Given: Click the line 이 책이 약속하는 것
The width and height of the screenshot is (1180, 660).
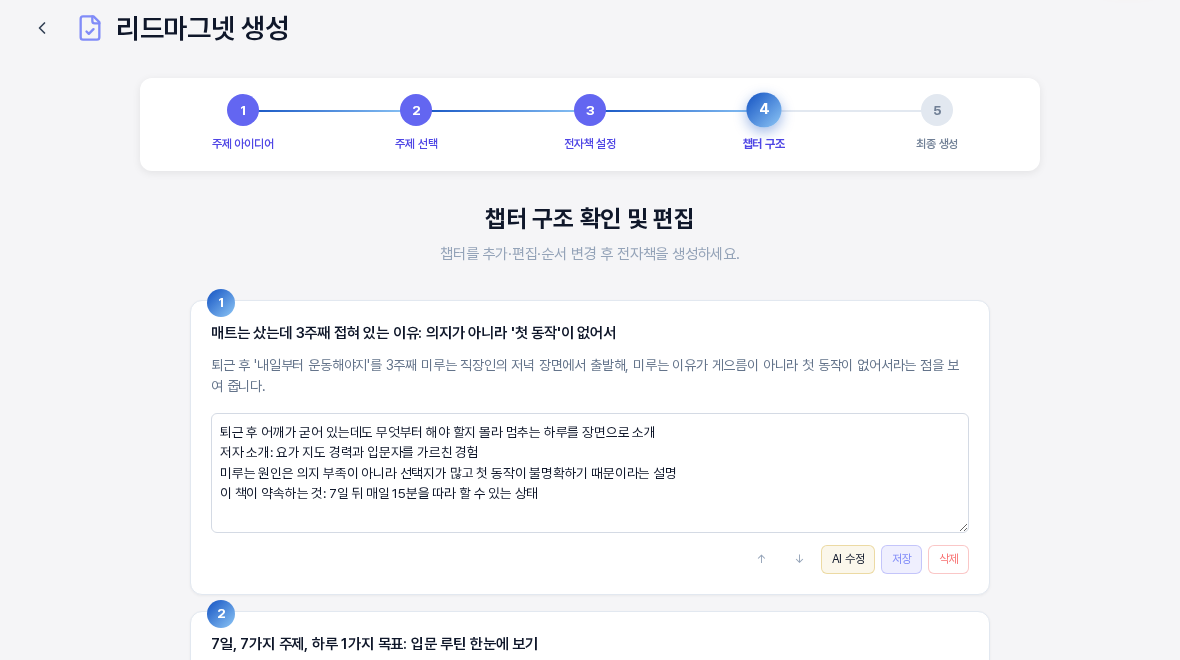Looking at the screenshot, I should click(x=379, y=493).
